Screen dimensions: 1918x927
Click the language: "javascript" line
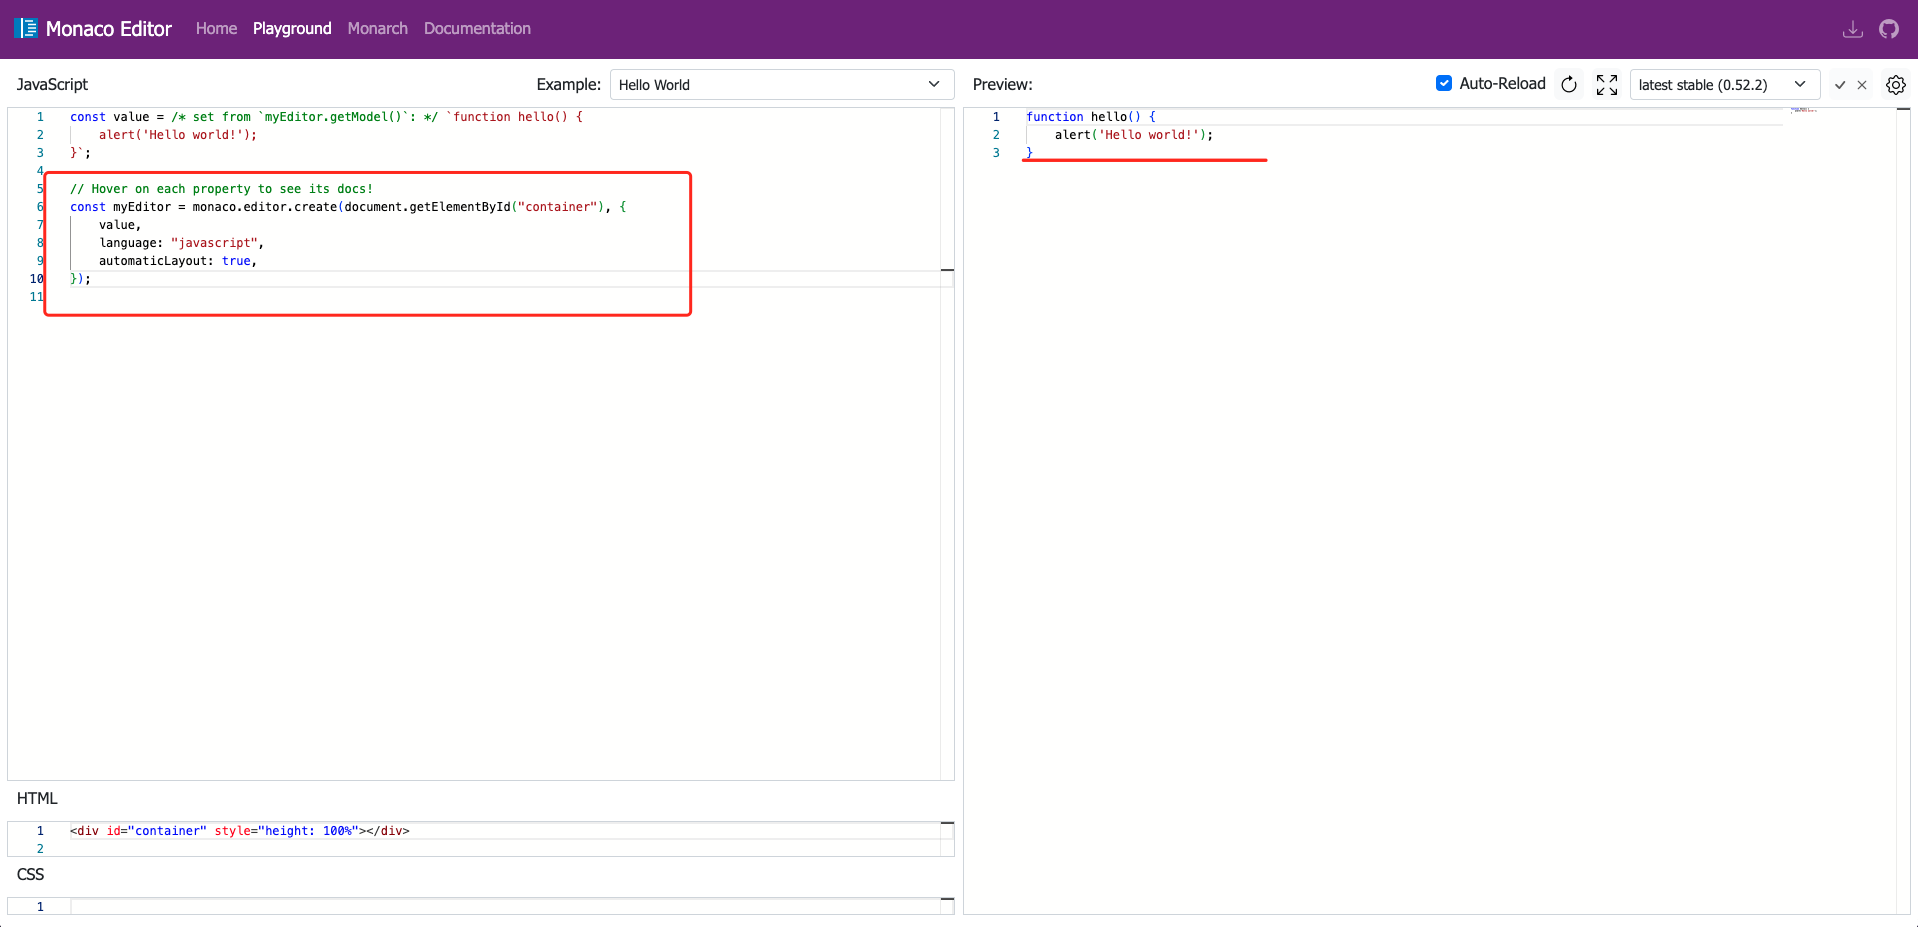point(181,243)
